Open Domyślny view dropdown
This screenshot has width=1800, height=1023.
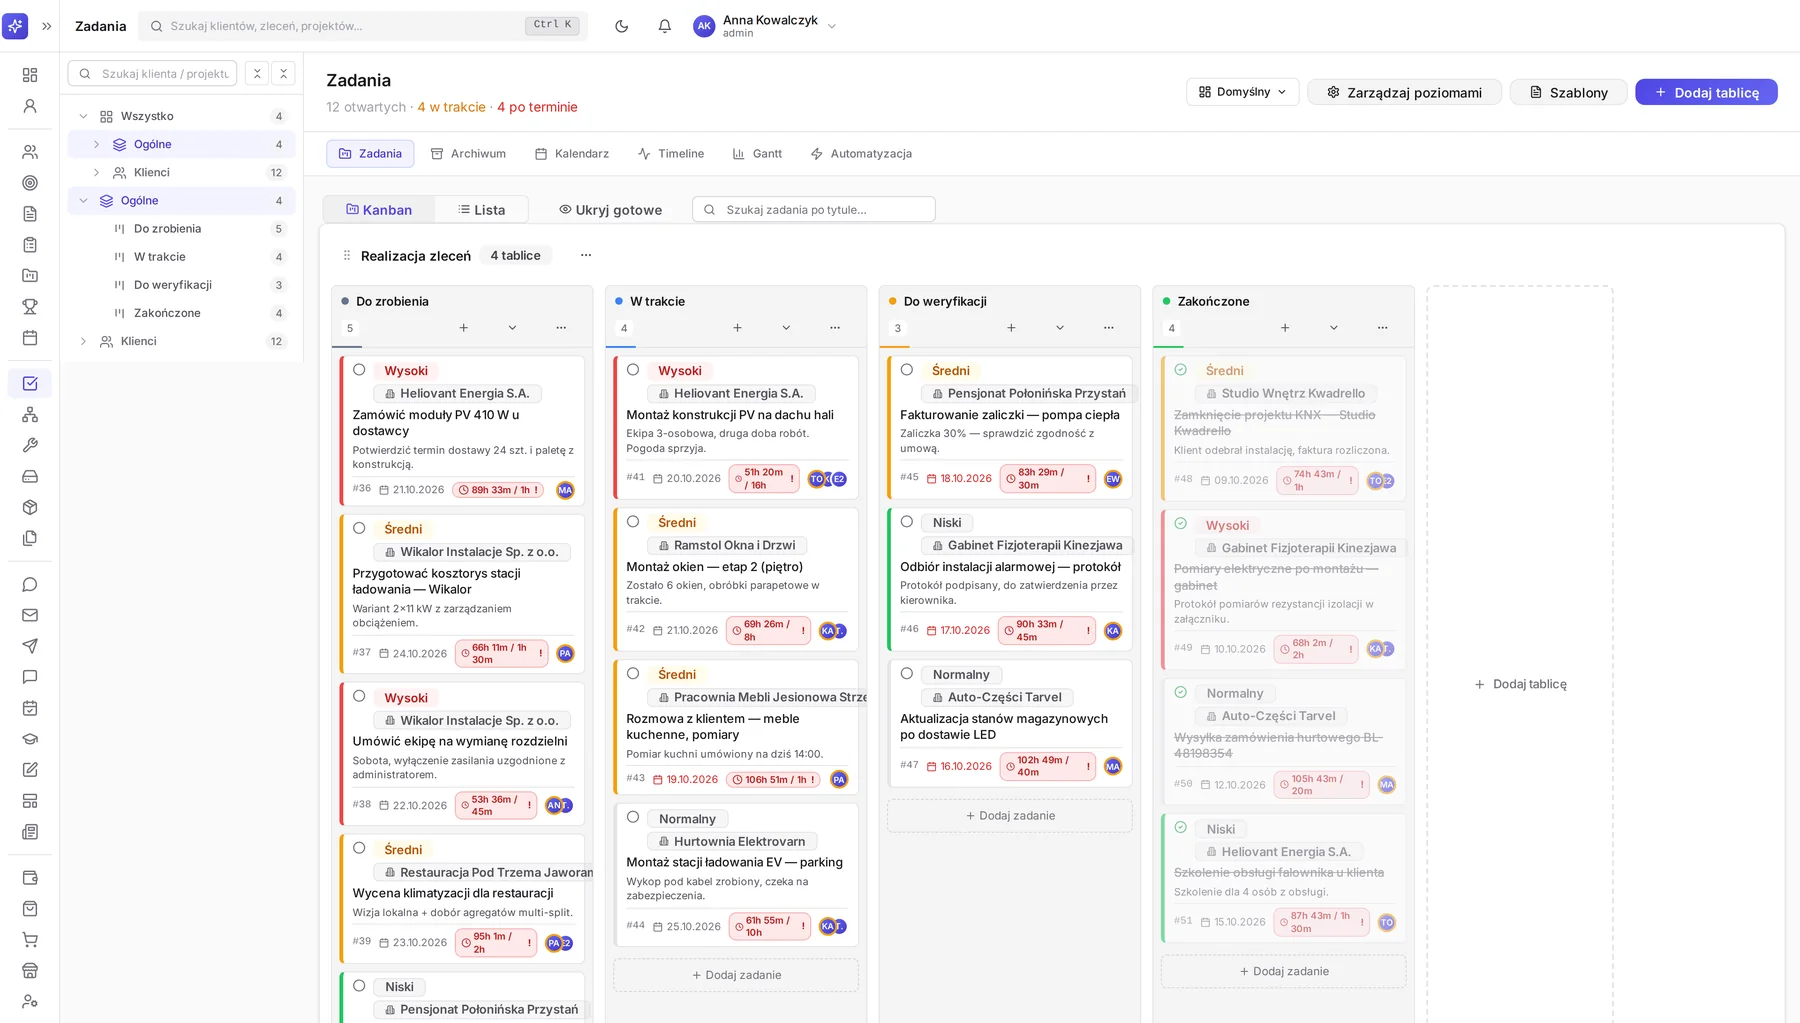[1243, 92]
